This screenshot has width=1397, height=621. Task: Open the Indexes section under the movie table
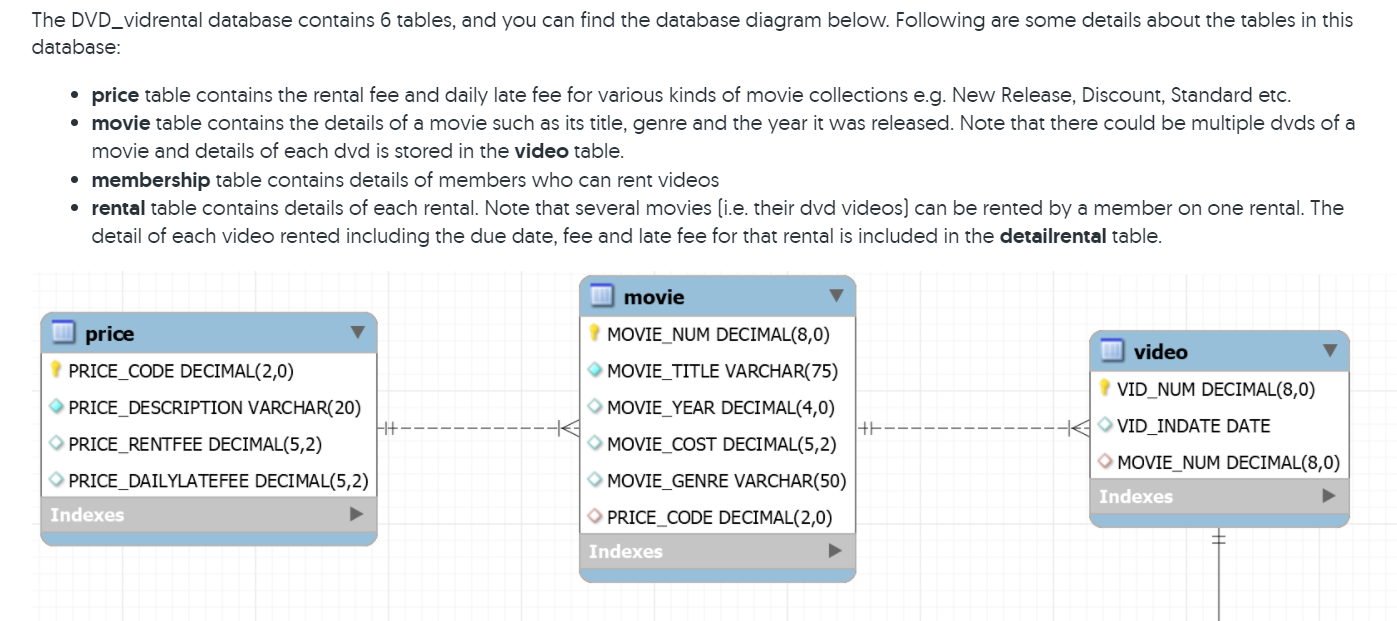tap(833, 551)
